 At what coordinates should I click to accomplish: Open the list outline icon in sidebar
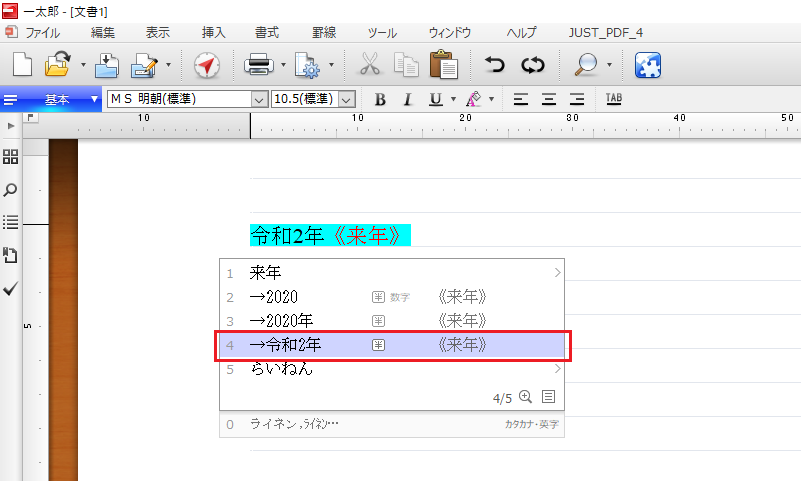click(10, 222)
